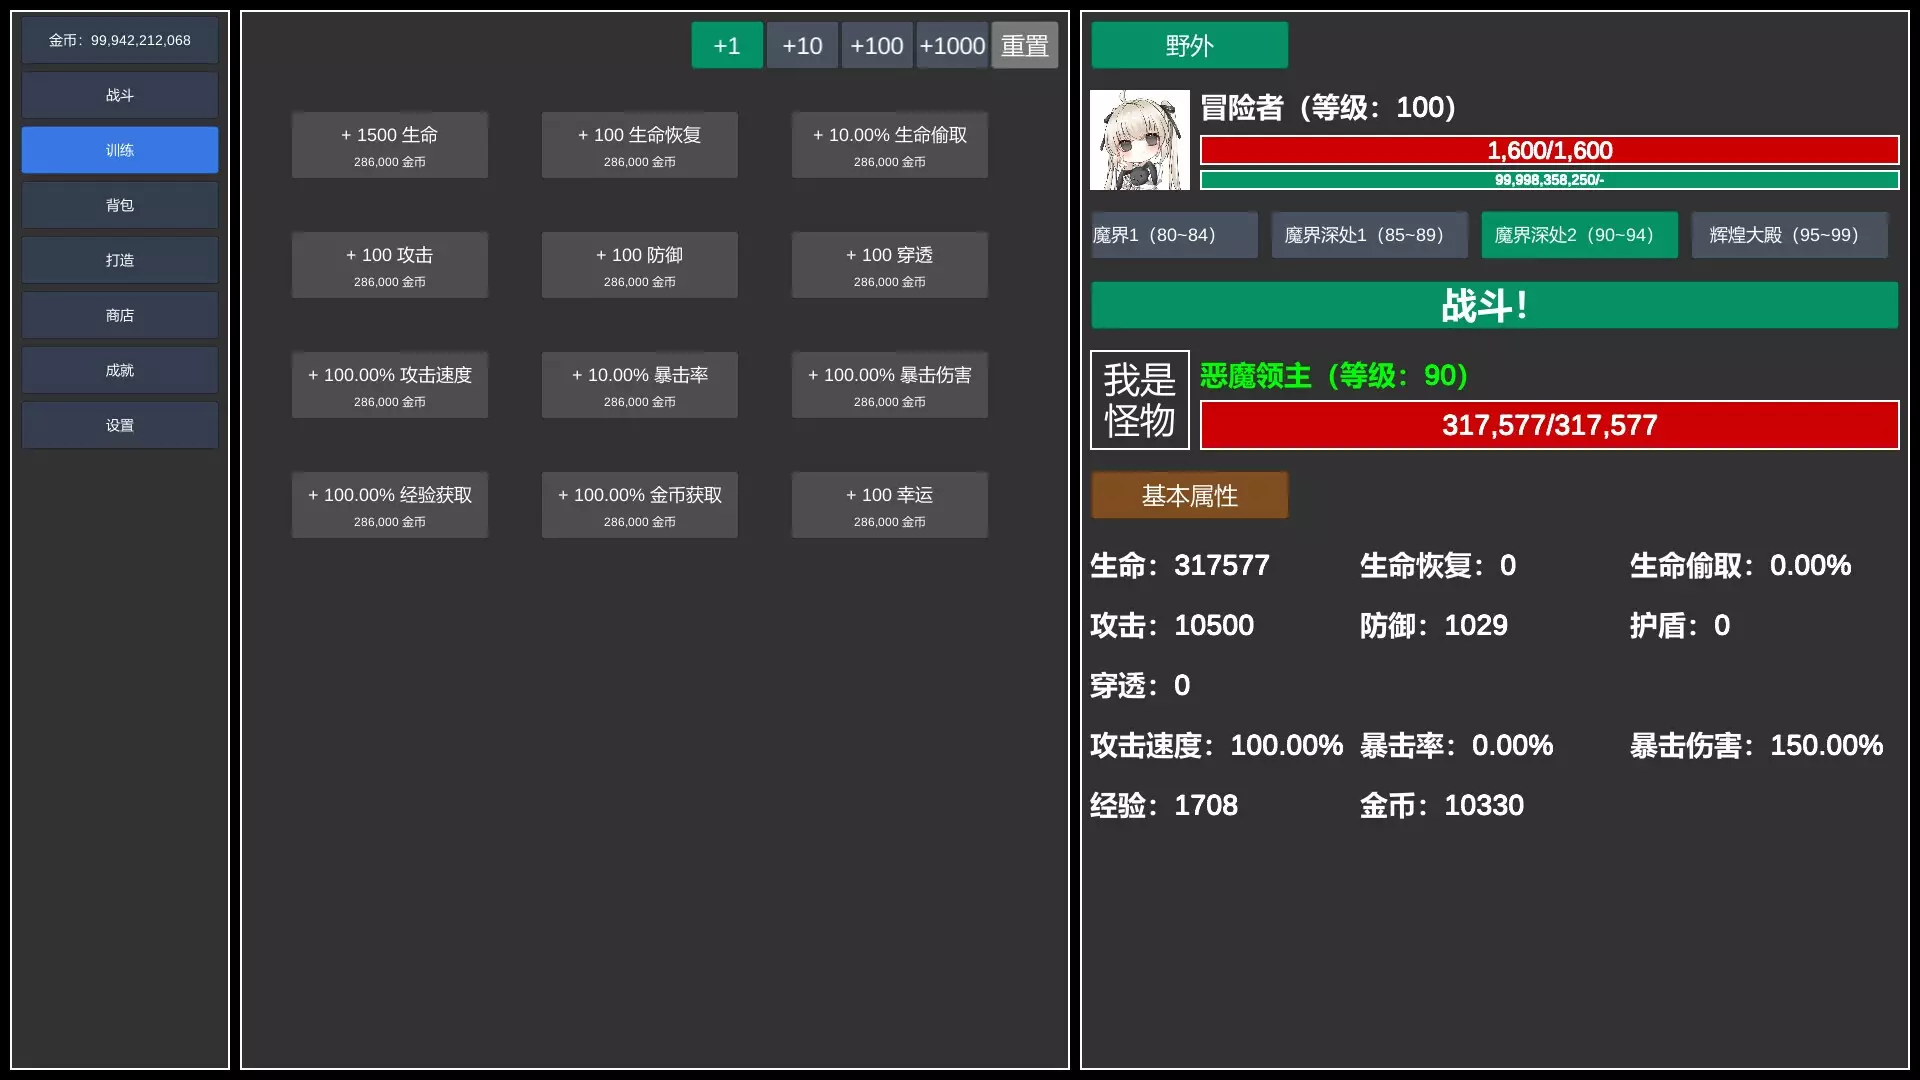Screen dimensions: 1920x1080
Task: Purchase the +100 攻击 attack upgrade
Action: pos(389,264)
